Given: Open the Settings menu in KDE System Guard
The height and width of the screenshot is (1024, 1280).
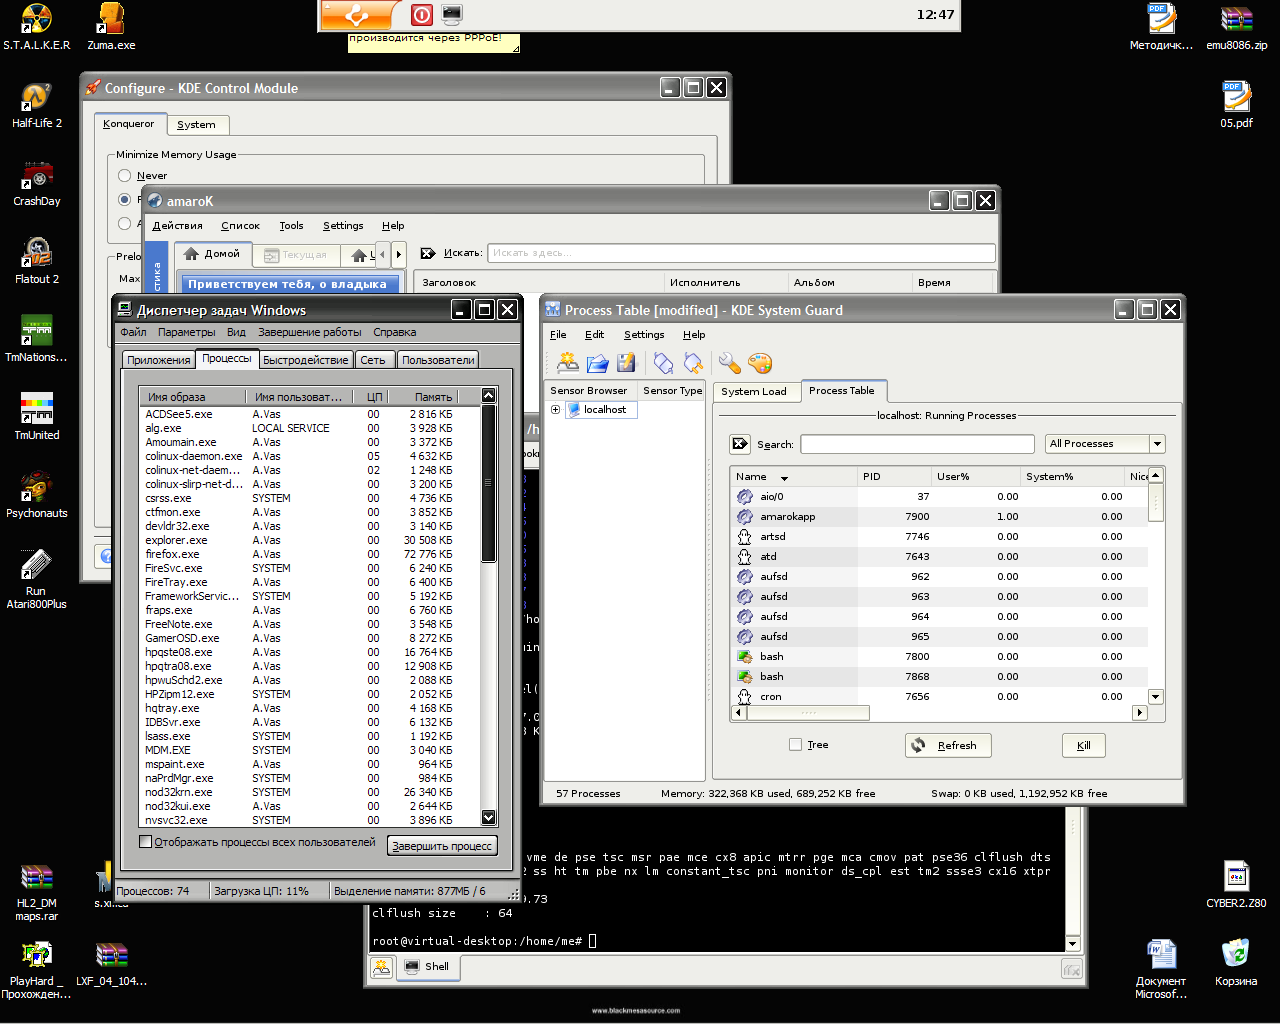Looking at the screenshot, I should click(644, 335).
